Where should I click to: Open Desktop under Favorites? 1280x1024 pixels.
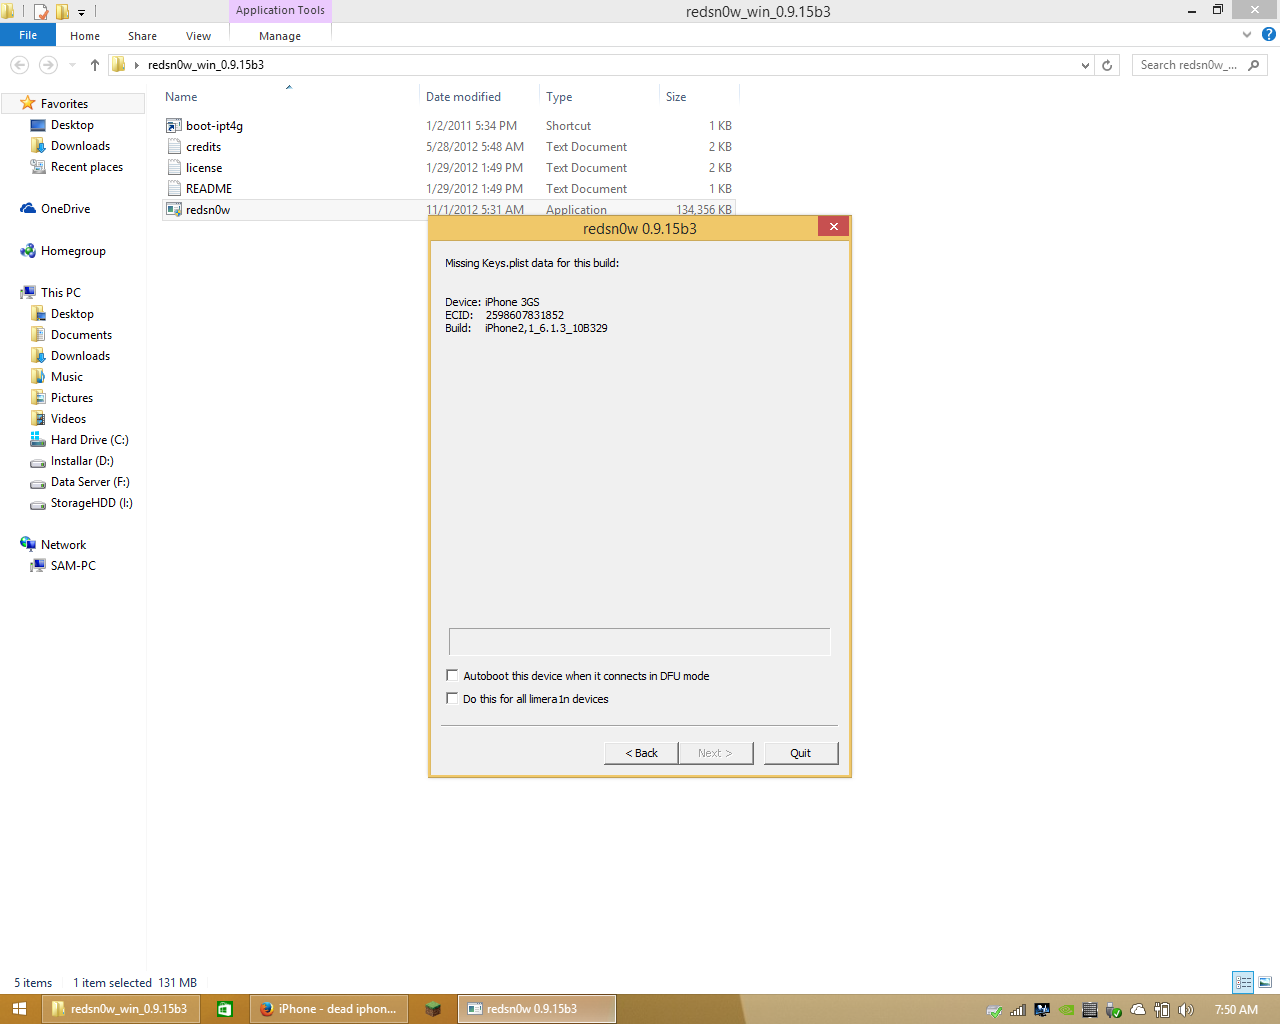tap(72, 125)
